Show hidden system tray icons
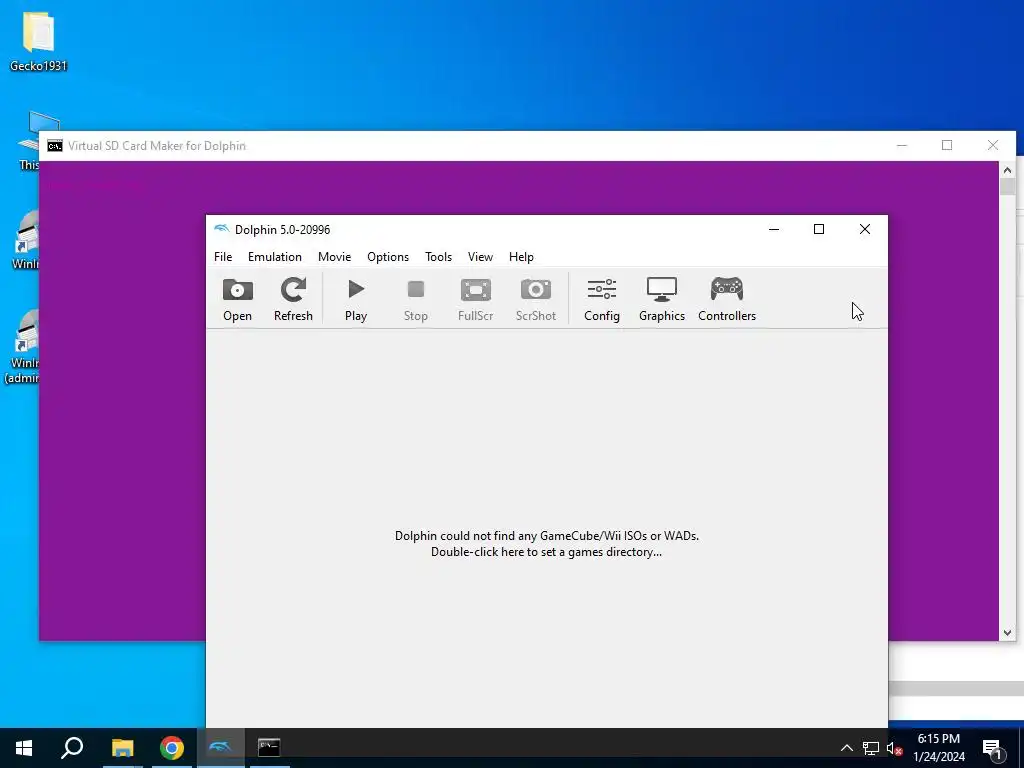Viewport: 1024px width, 768px height. 846,748
